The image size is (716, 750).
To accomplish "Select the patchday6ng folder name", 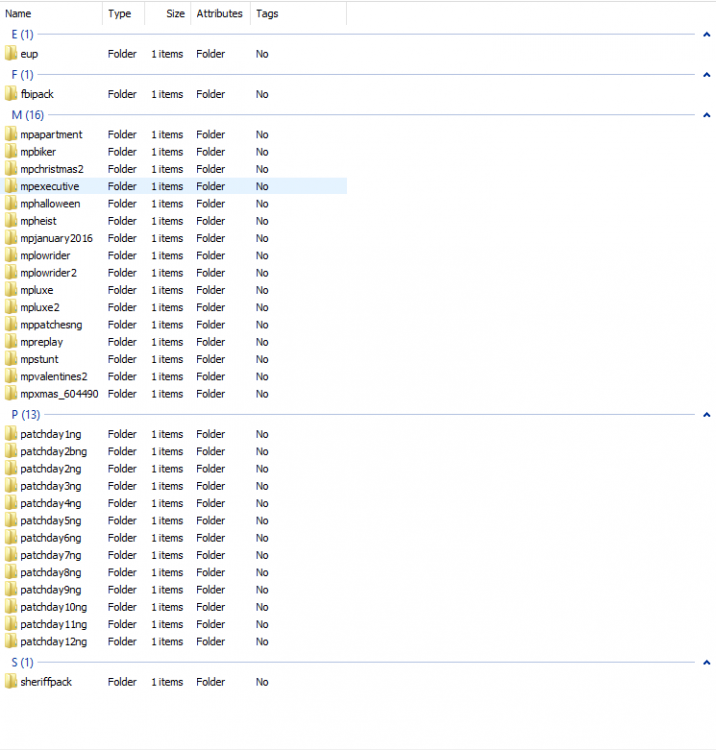I will point(51,538).
